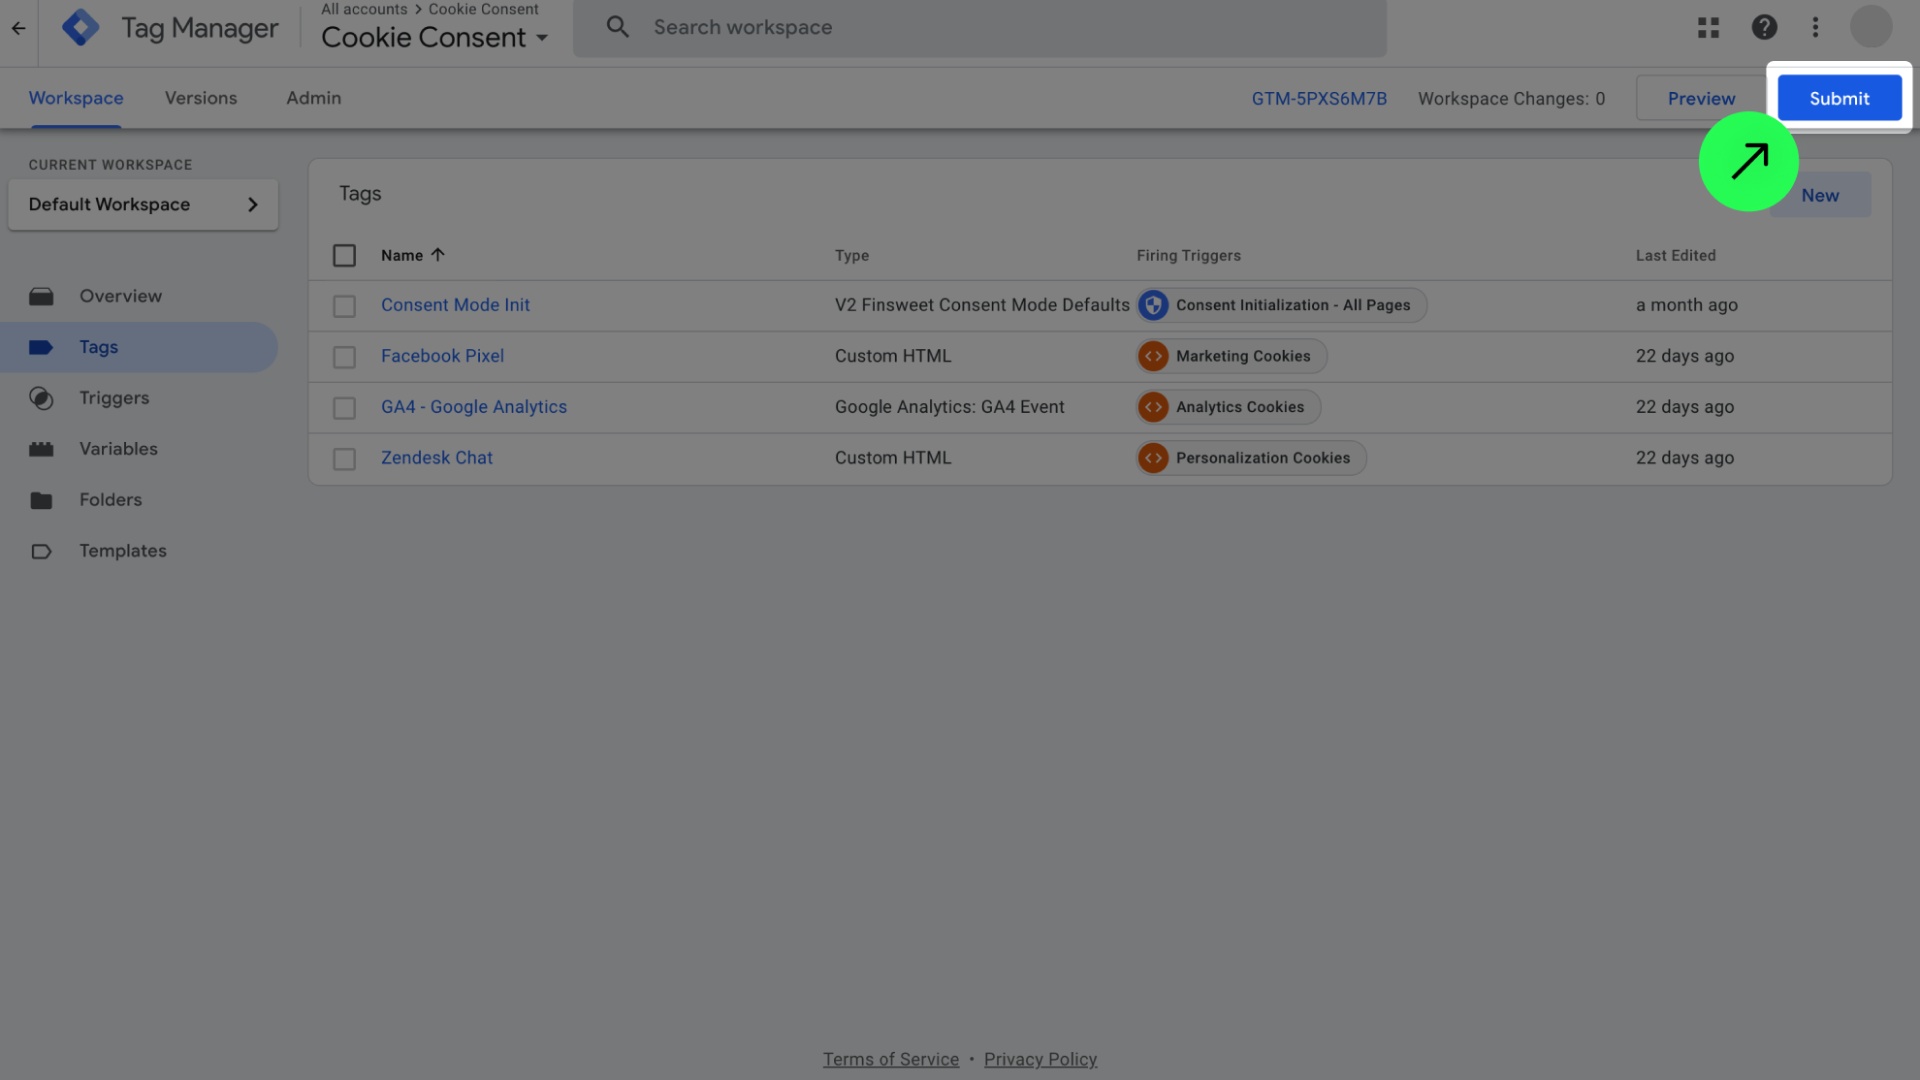Click the Tag Manager logo icon

[80, 27]
